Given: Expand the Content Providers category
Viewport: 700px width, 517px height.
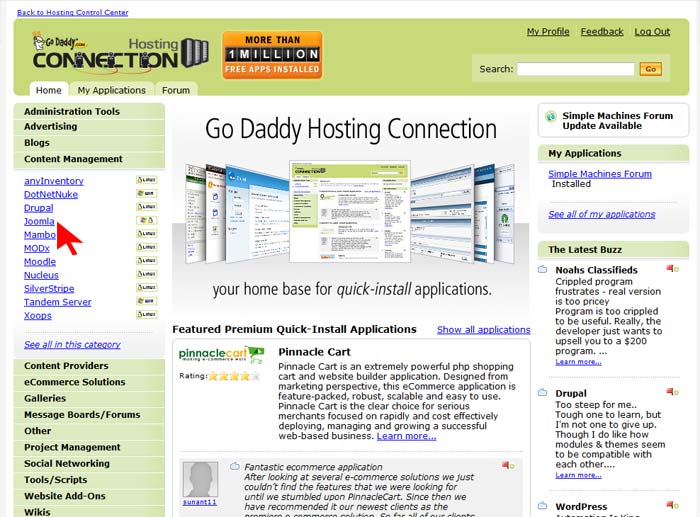Looking at the screenshot, I should tap(89, 366).
